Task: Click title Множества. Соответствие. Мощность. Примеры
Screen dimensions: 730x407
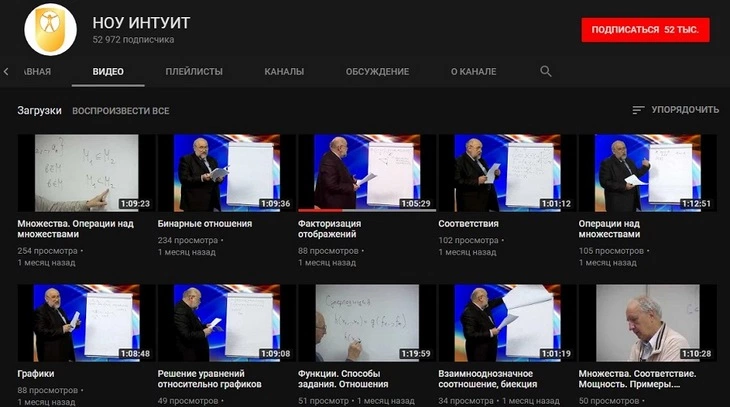Action: pyautogui.click(x=637, y=379)
